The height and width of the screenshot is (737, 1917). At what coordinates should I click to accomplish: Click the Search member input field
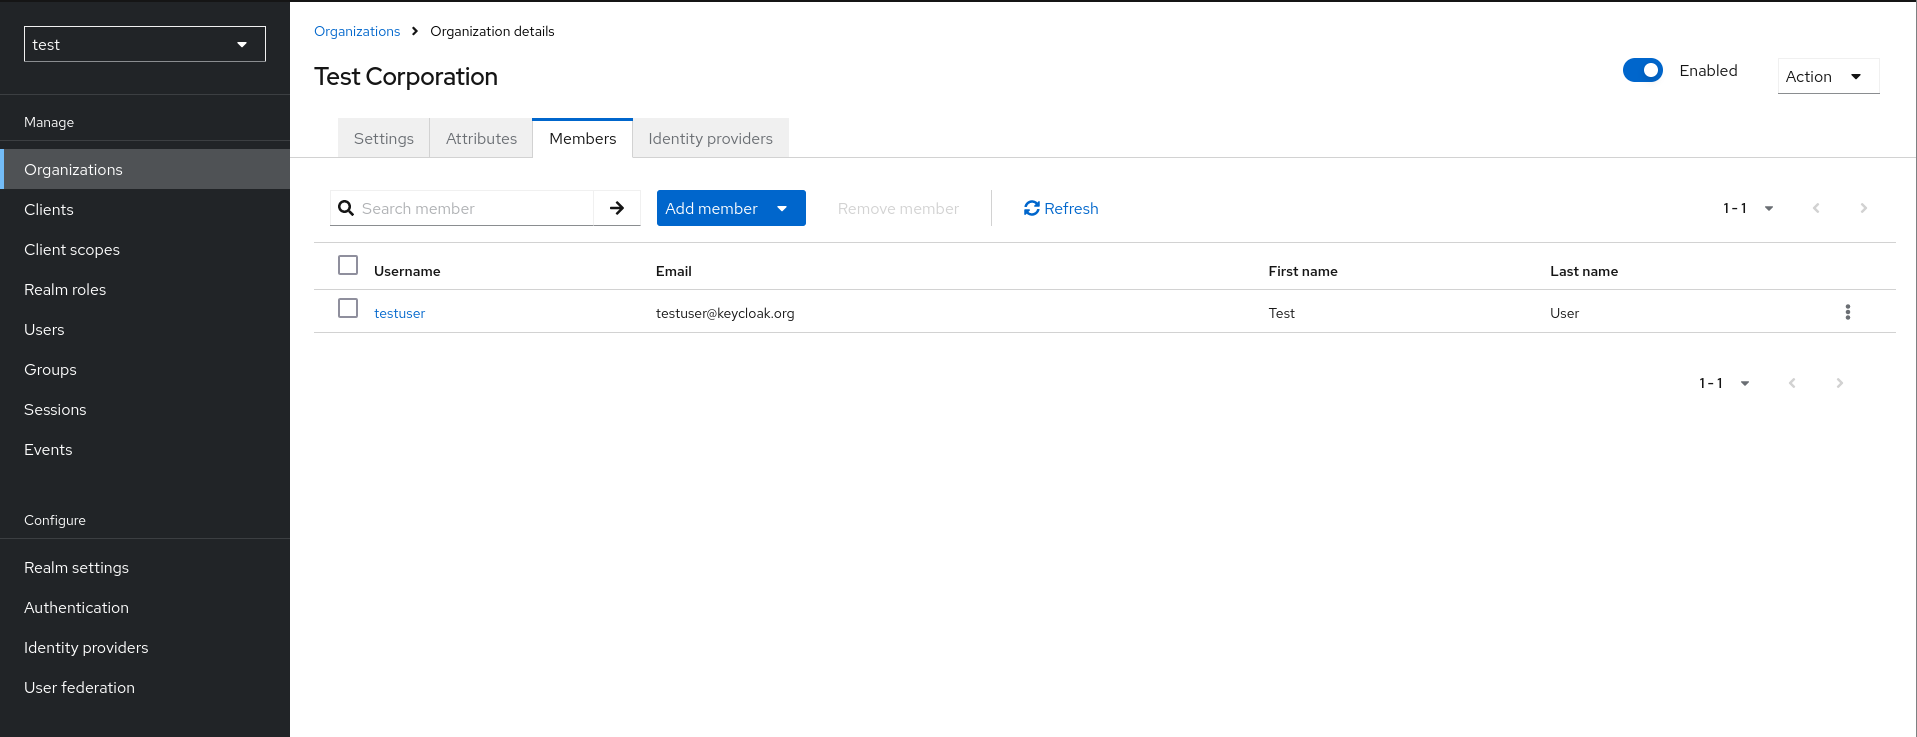[x=474, y=208]
